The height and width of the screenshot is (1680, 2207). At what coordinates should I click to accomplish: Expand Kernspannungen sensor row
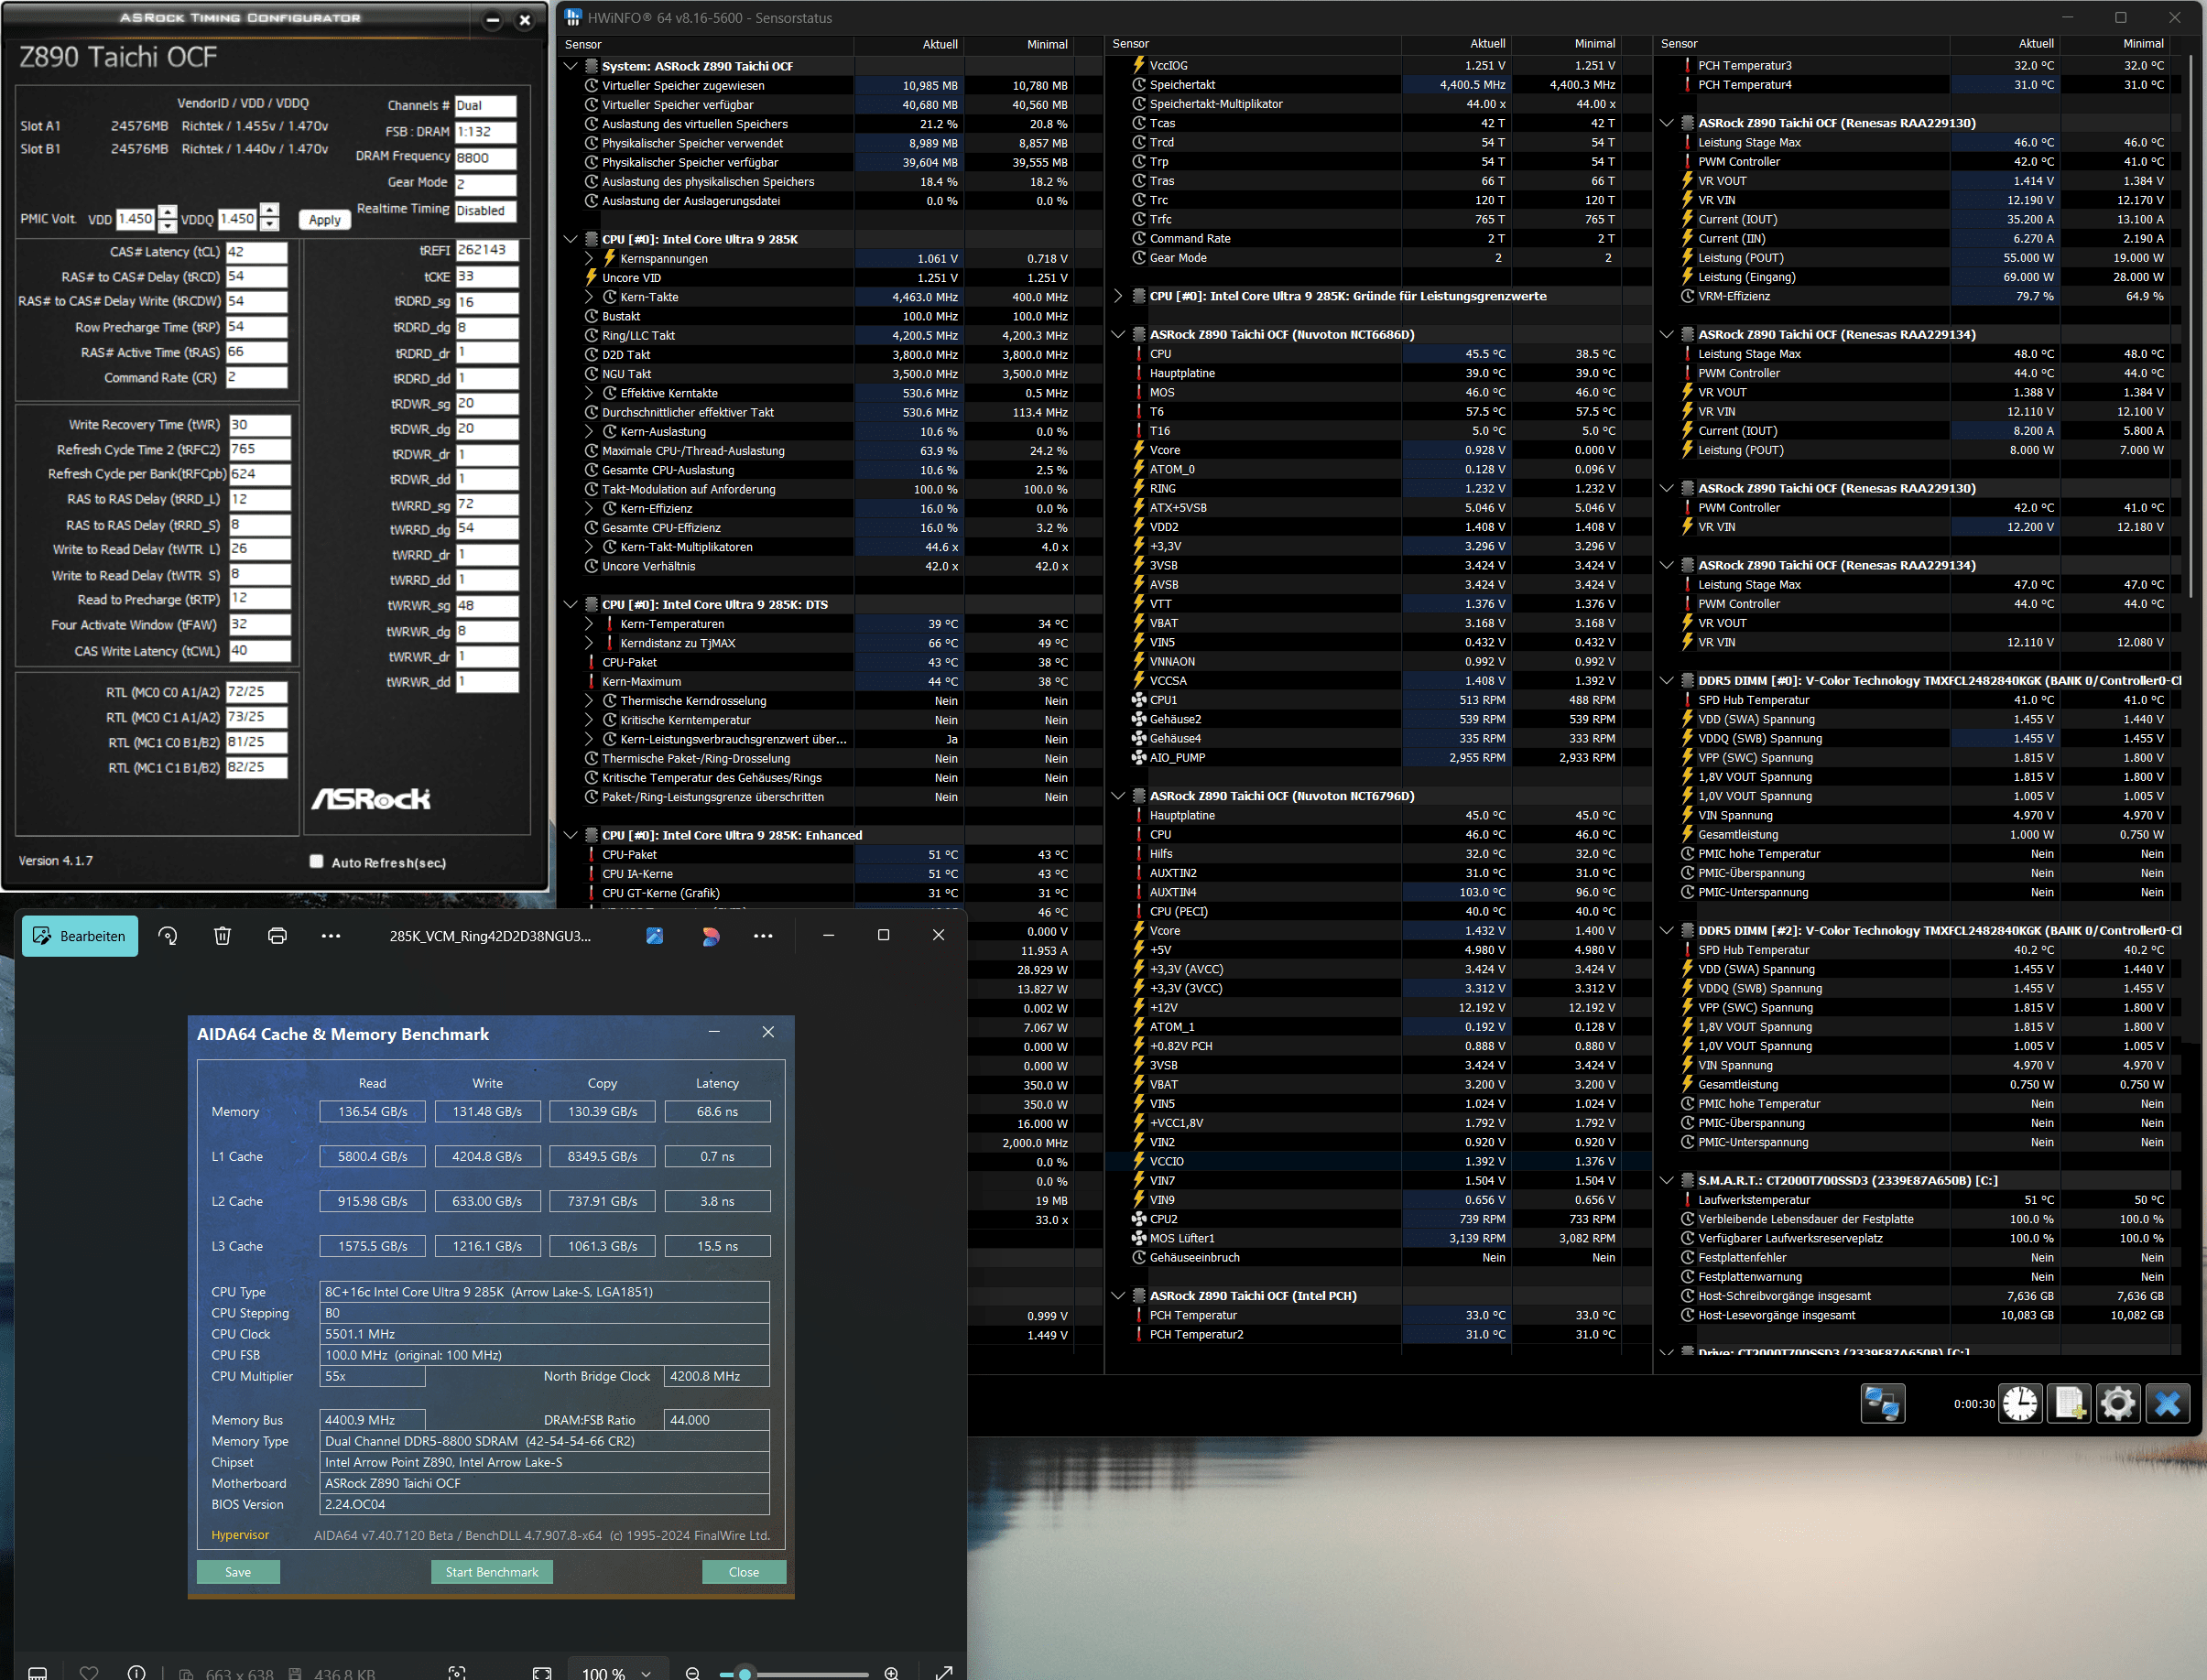(x=590, y=258)
